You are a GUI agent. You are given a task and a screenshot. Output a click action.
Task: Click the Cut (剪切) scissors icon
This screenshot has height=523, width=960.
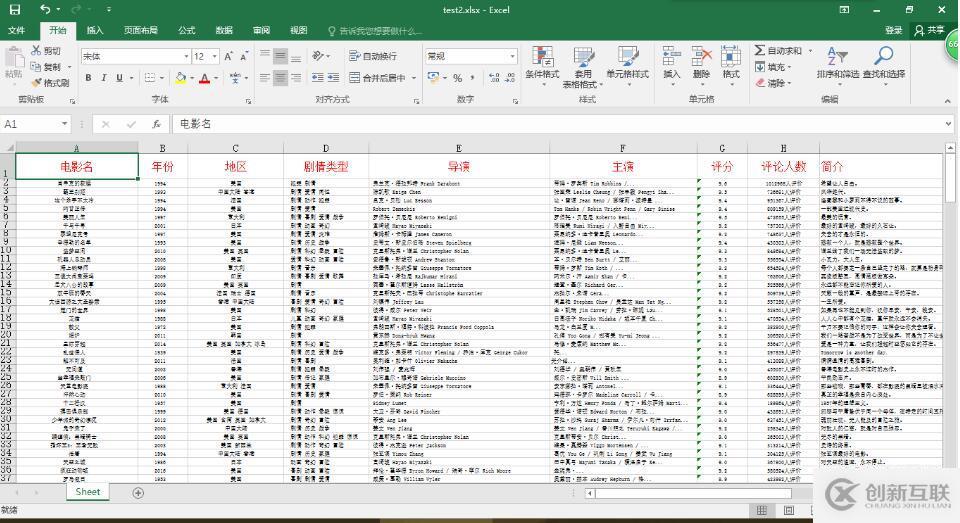coord(36,51)
